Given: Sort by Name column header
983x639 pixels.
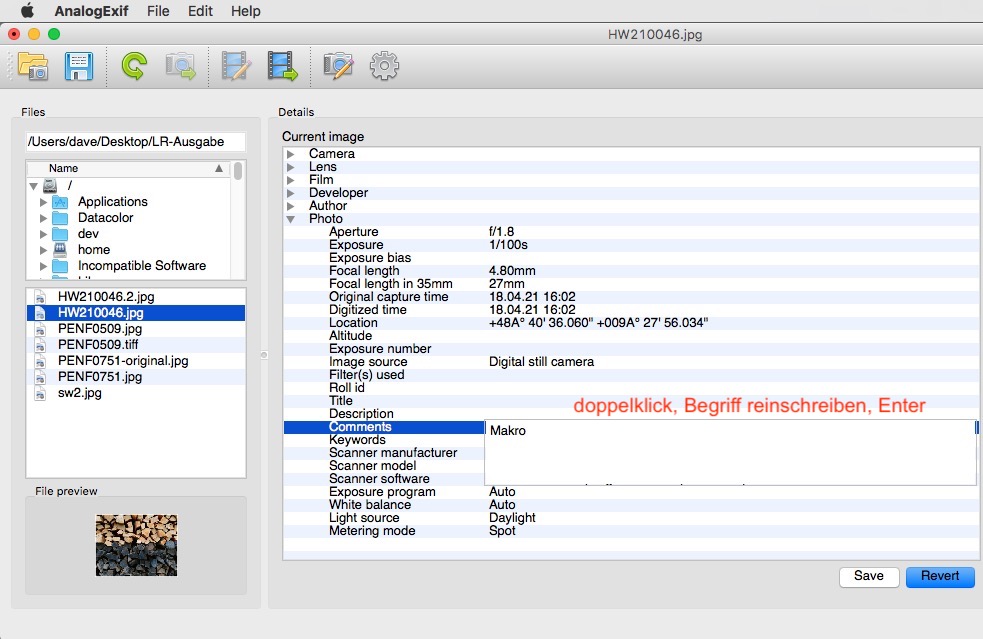Looking at the screenshot, I should pos(128,168).
